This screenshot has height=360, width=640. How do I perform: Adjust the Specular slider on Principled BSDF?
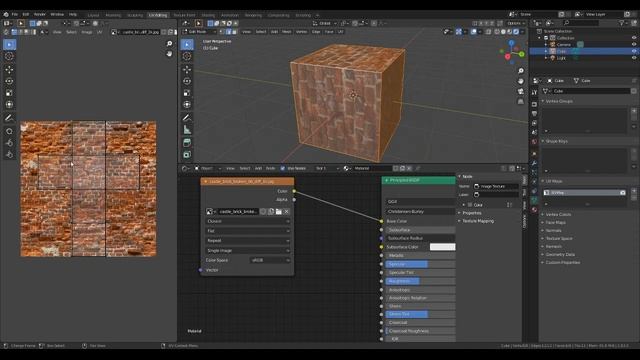pos(420,264)
